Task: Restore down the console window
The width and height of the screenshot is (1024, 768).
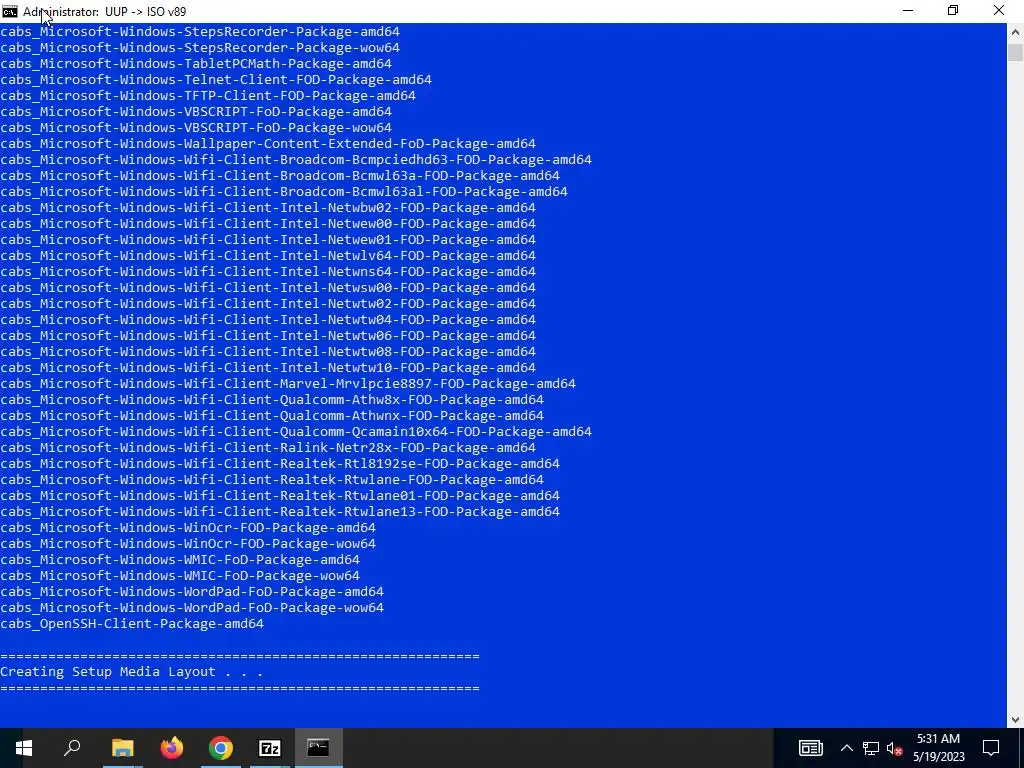Action: pos(953,11)
